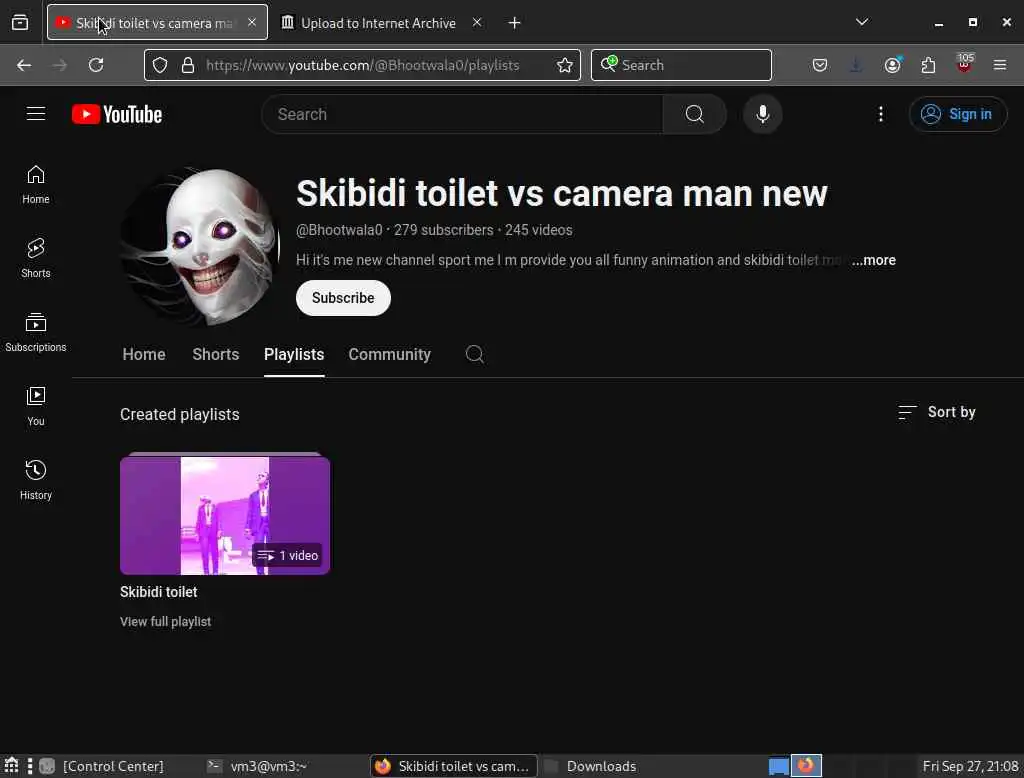The image size is (1024, 778).
Task: Open Firefox downloads panel
Action: 856,65
